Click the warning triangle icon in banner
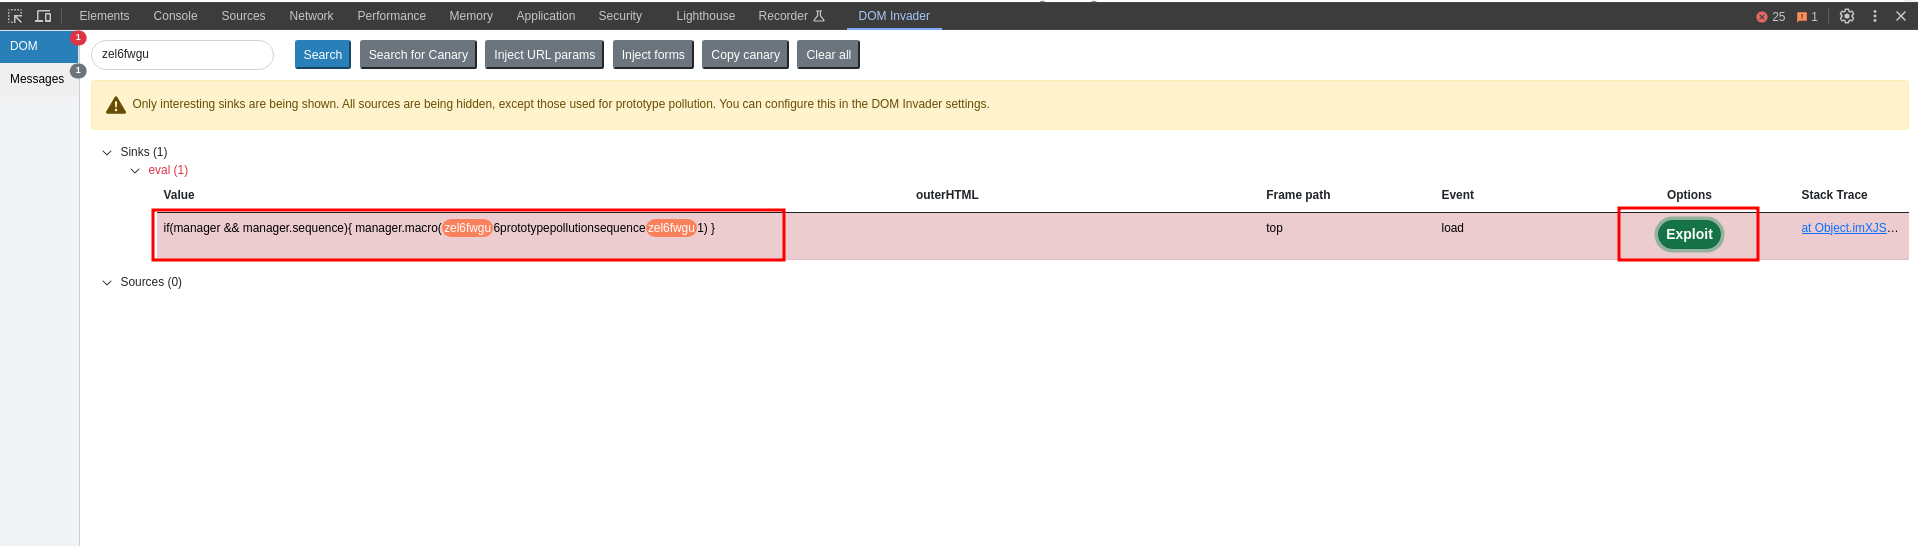This screenshot has width=1918, height=546. [116, 105]
